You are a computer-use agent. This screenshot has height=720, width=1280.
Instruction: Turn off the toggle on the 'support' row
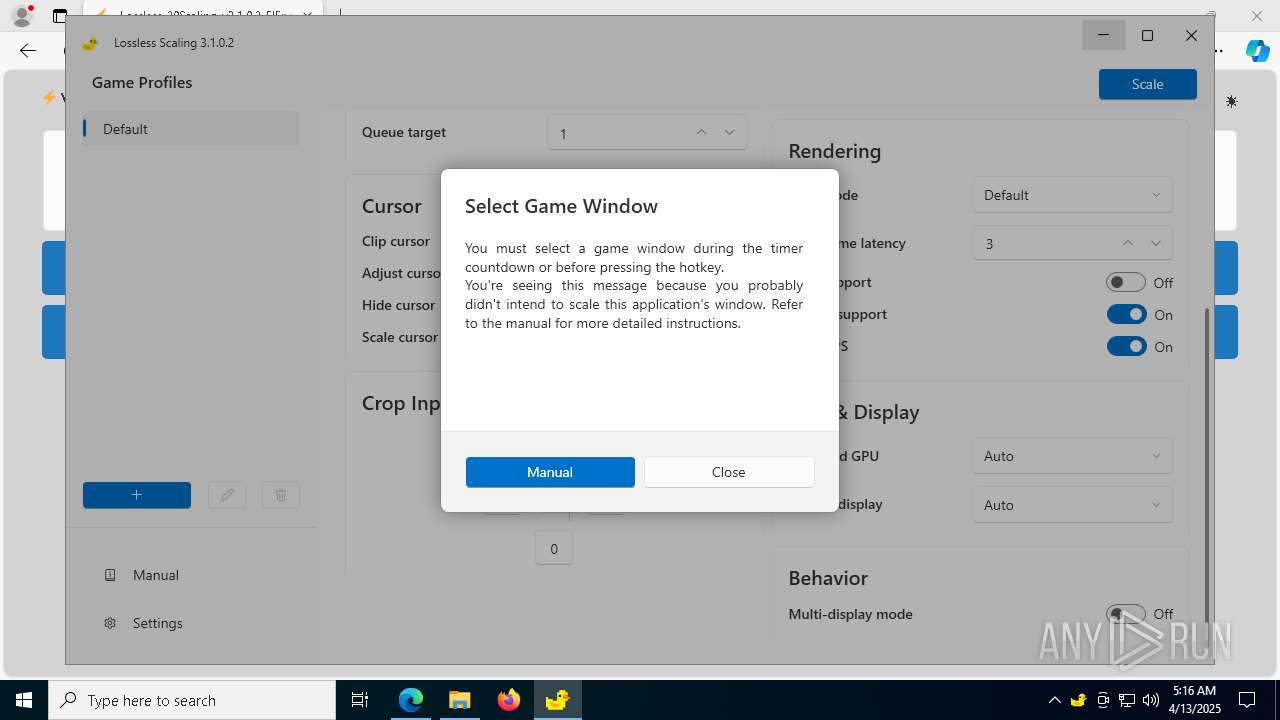[1126, 315]
